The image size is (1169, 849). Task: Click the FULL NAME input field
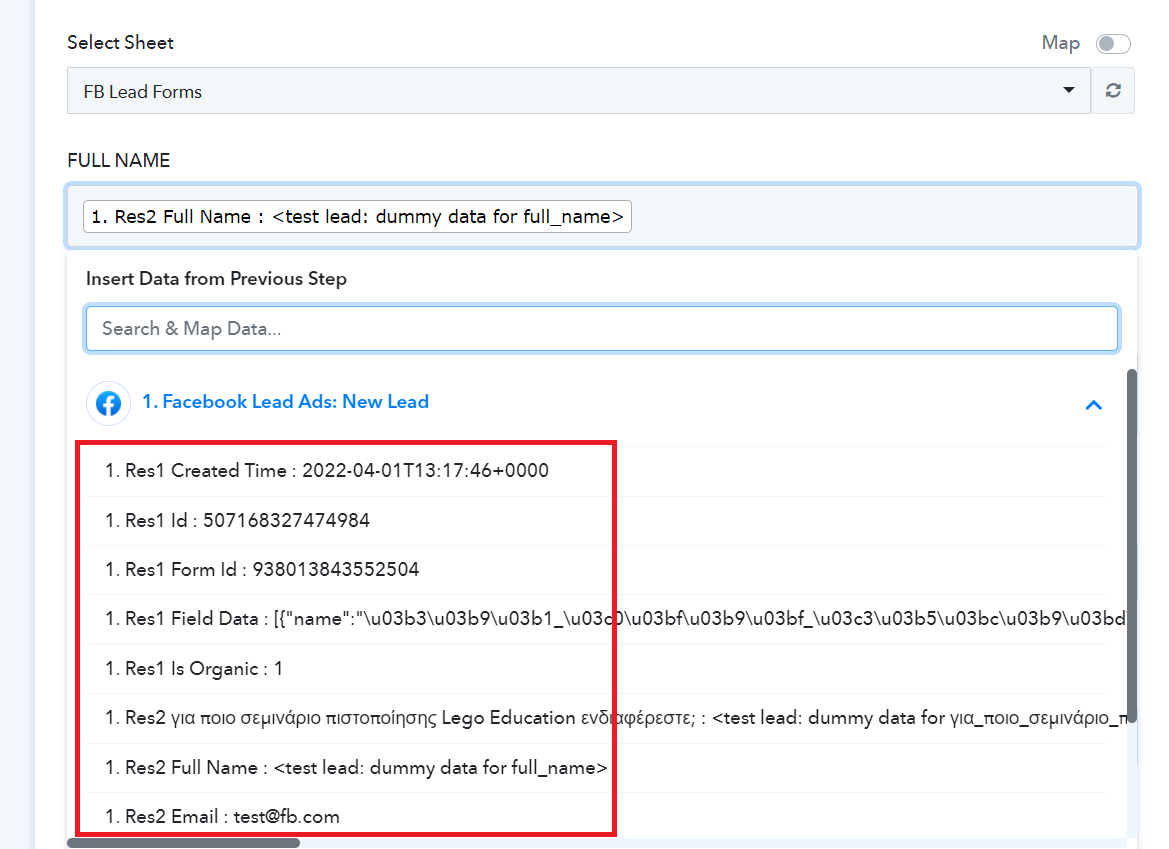tap(880, 217)
